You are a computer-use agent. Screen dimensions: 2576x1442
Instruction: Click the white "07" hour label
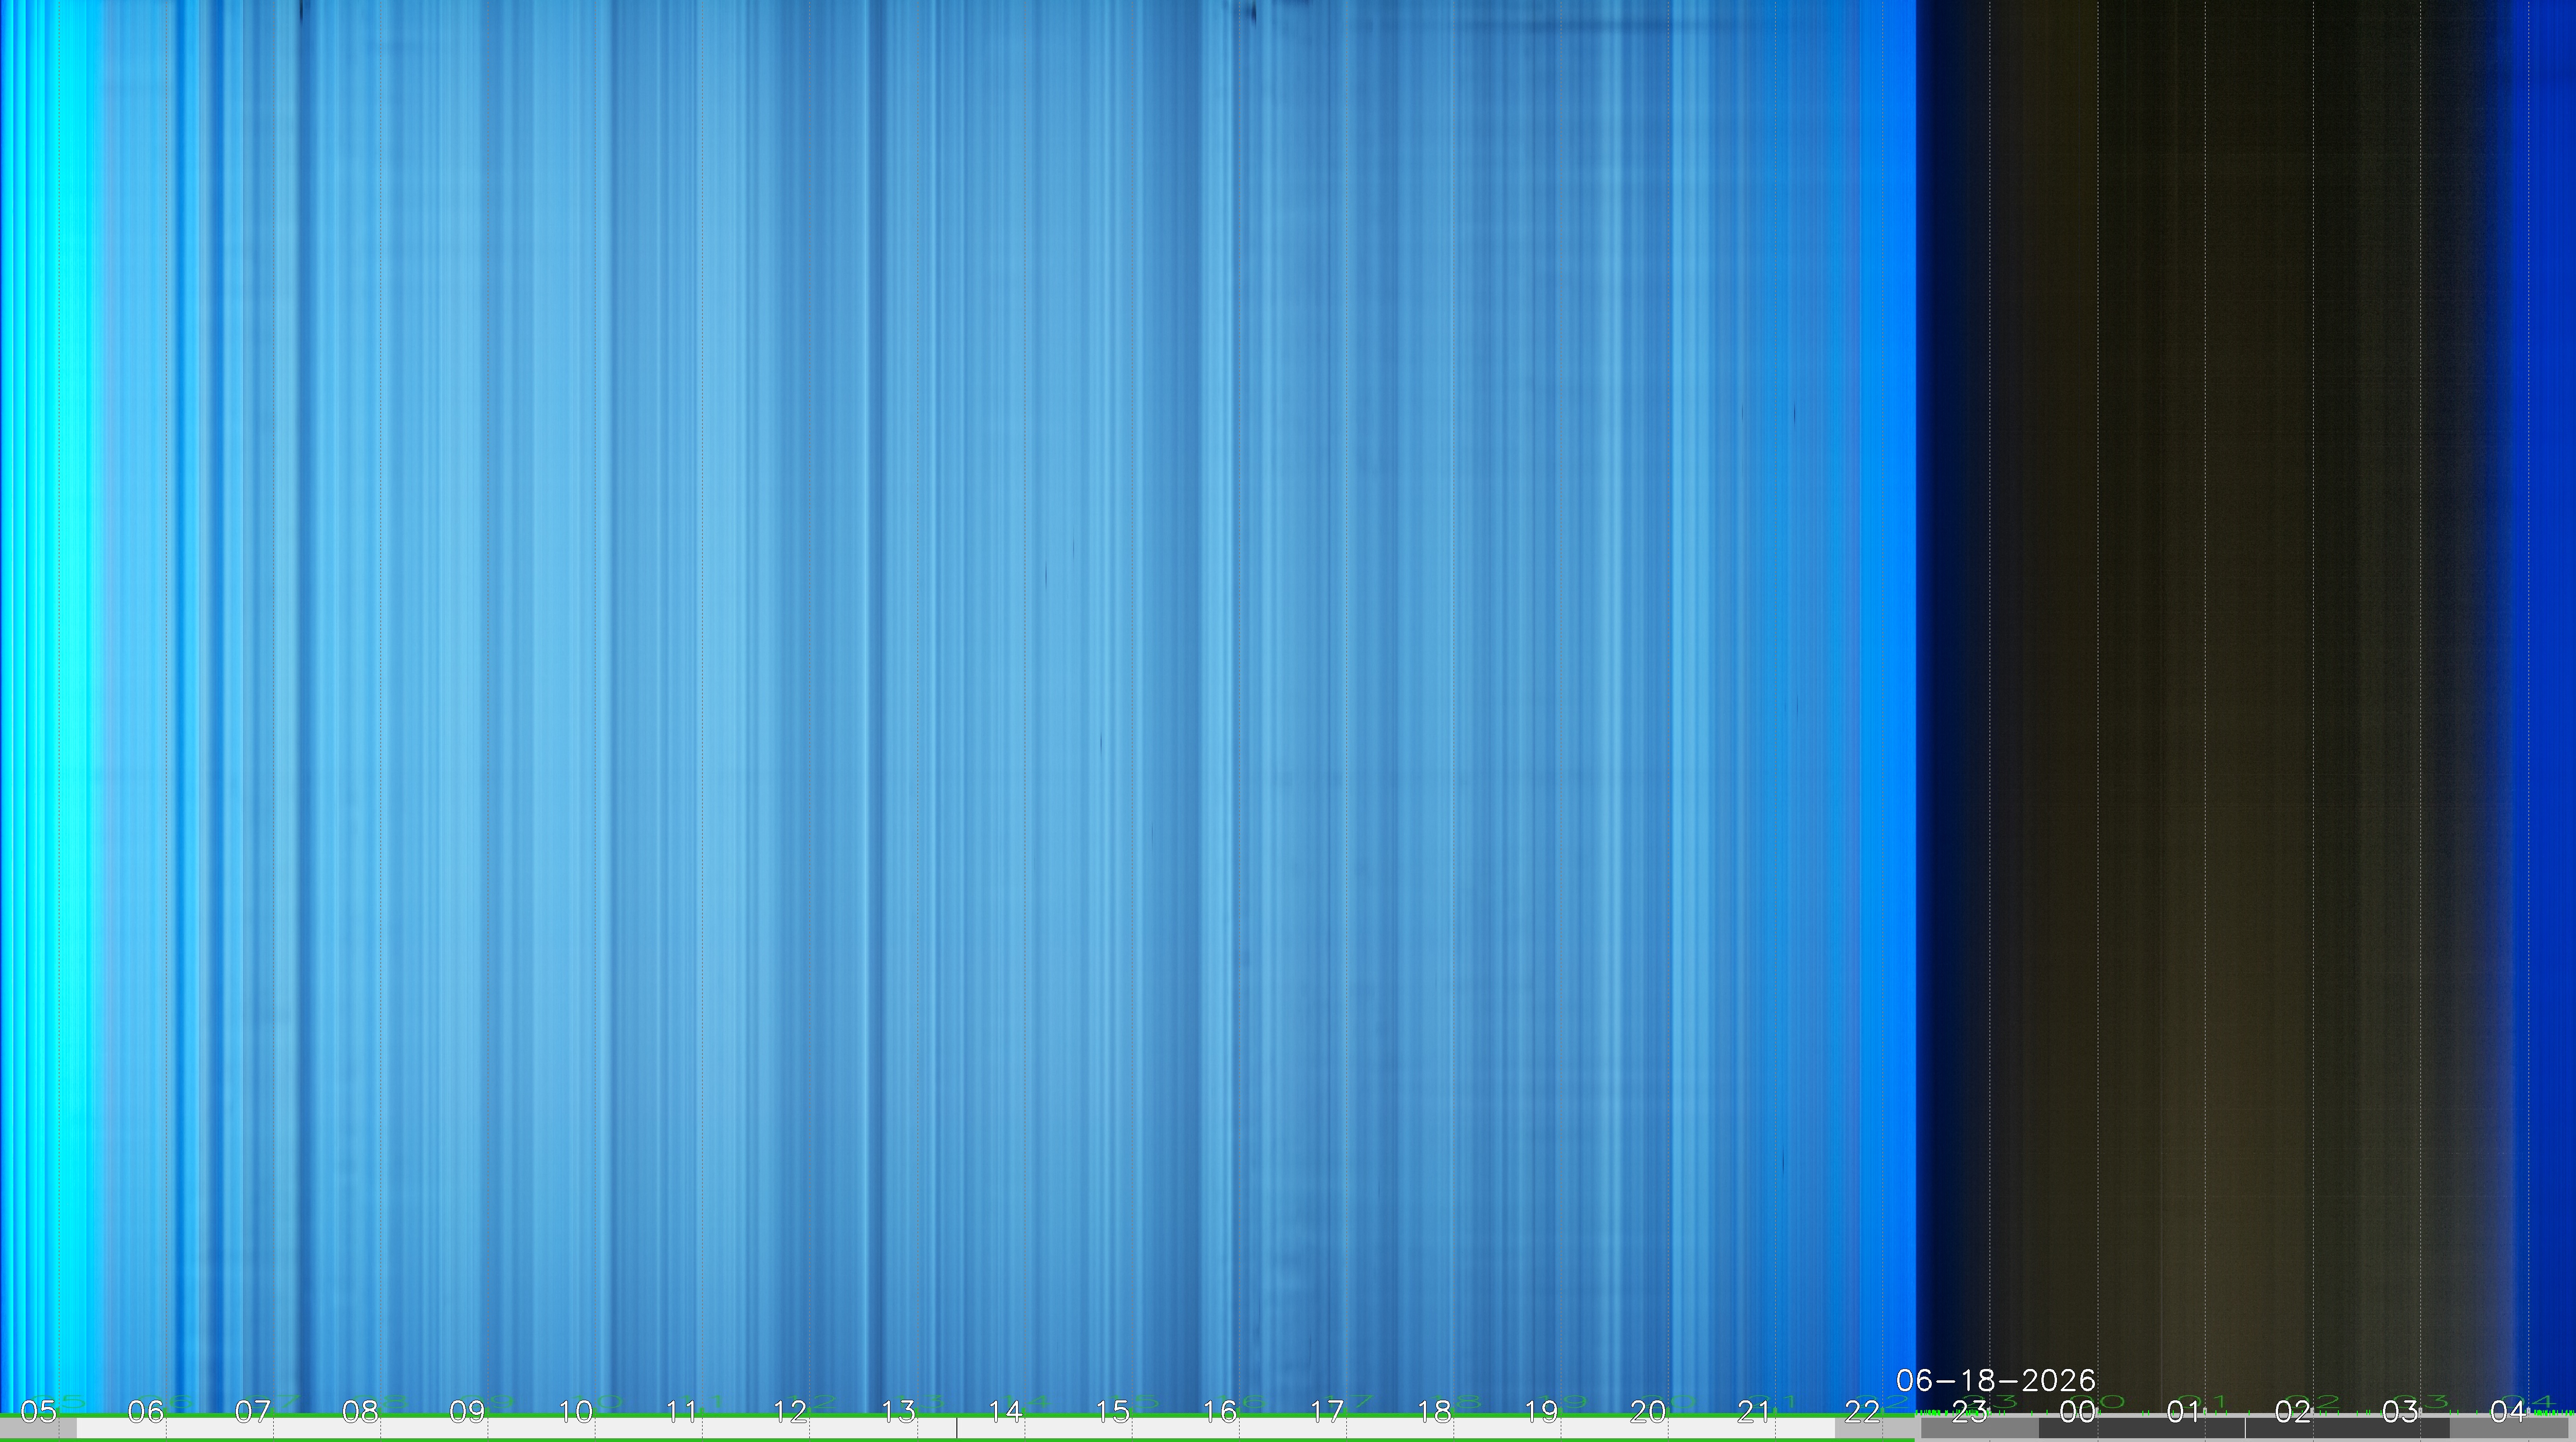(x=253, y=1412)
